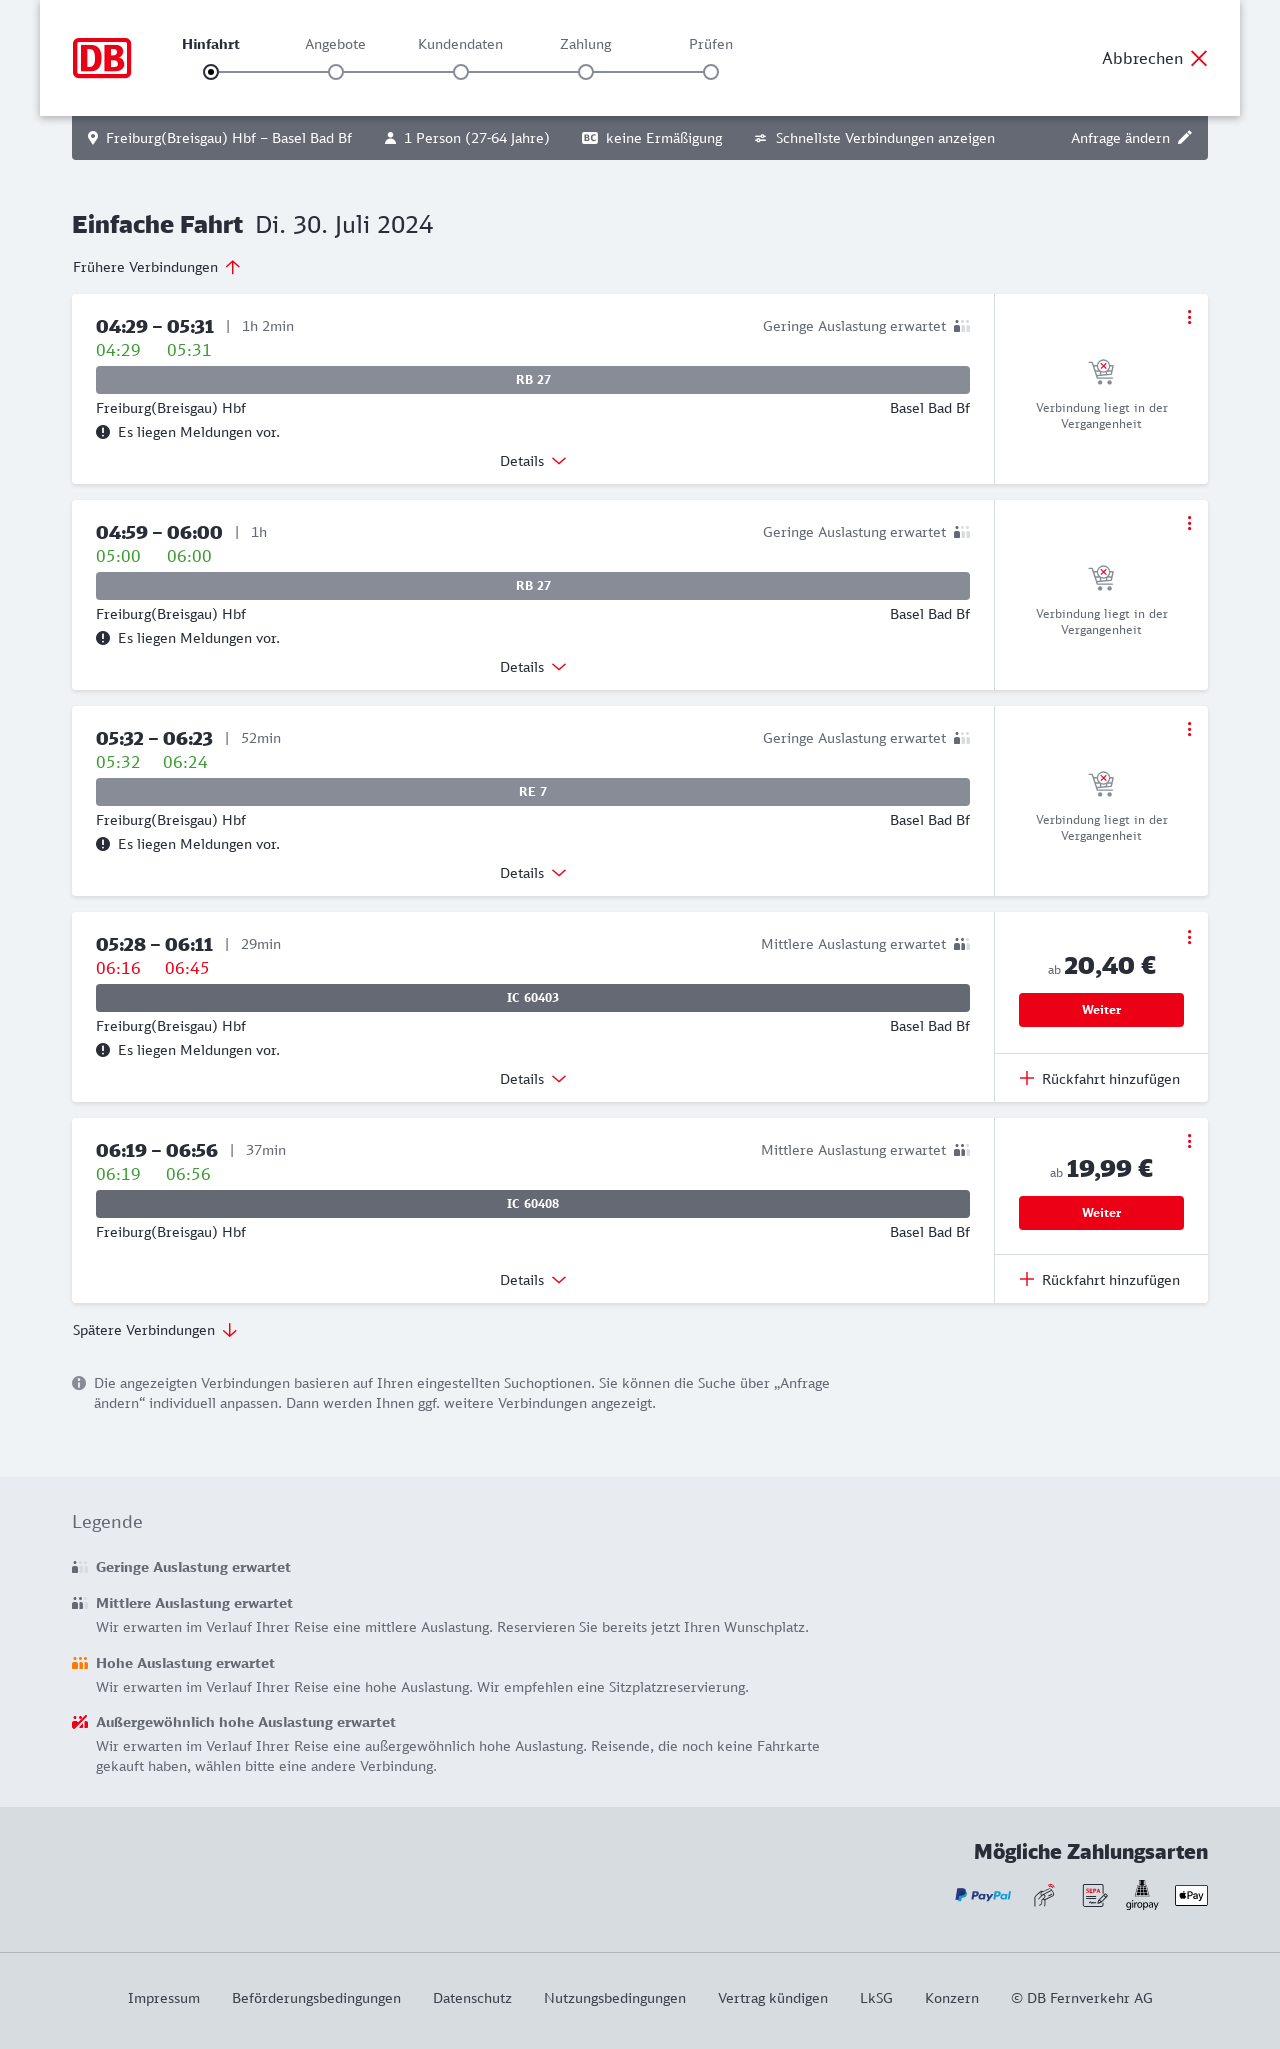Image resolution: width=1280 pixels, height=2049 pixels.
Task: Show Spätere Verbindungen
Action: pyautogui.click(x=155, y=1330)
